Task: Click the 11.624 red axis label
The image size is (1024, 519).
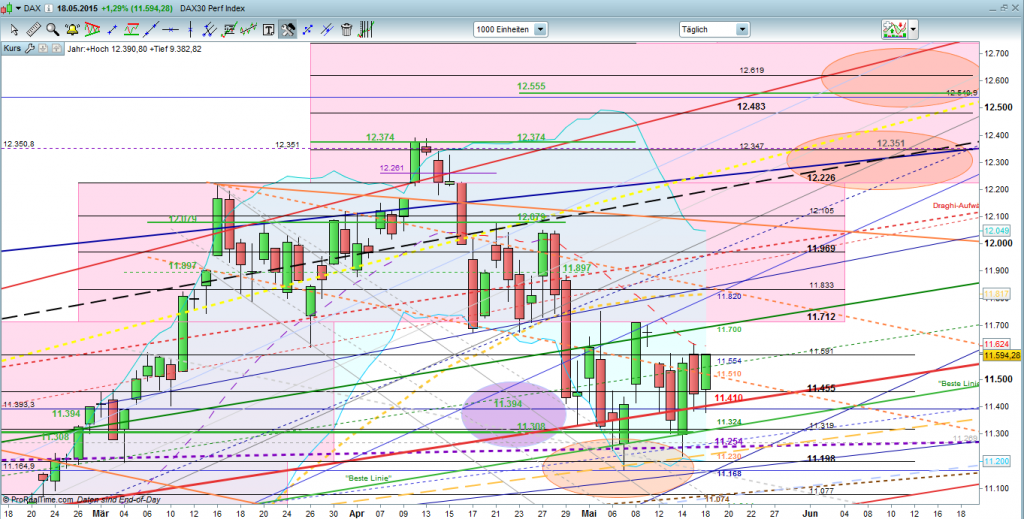Action: click(x=996, y=343)
